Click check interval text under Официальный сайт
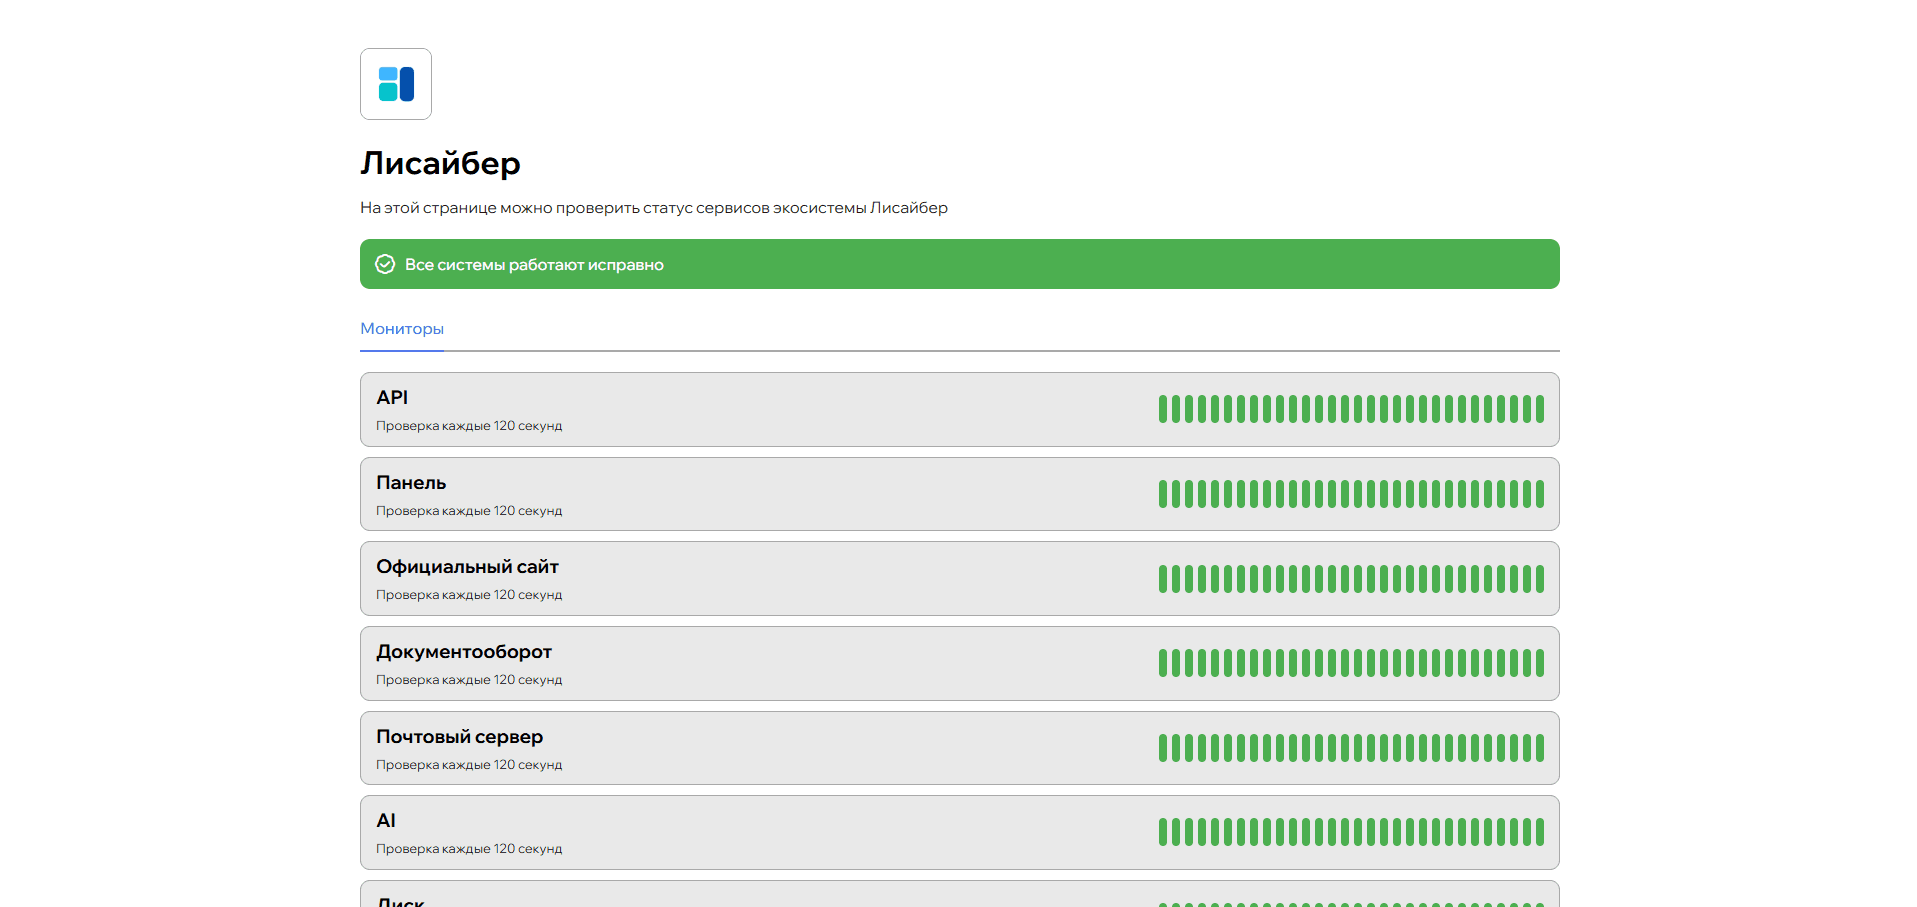 point(469,595)
